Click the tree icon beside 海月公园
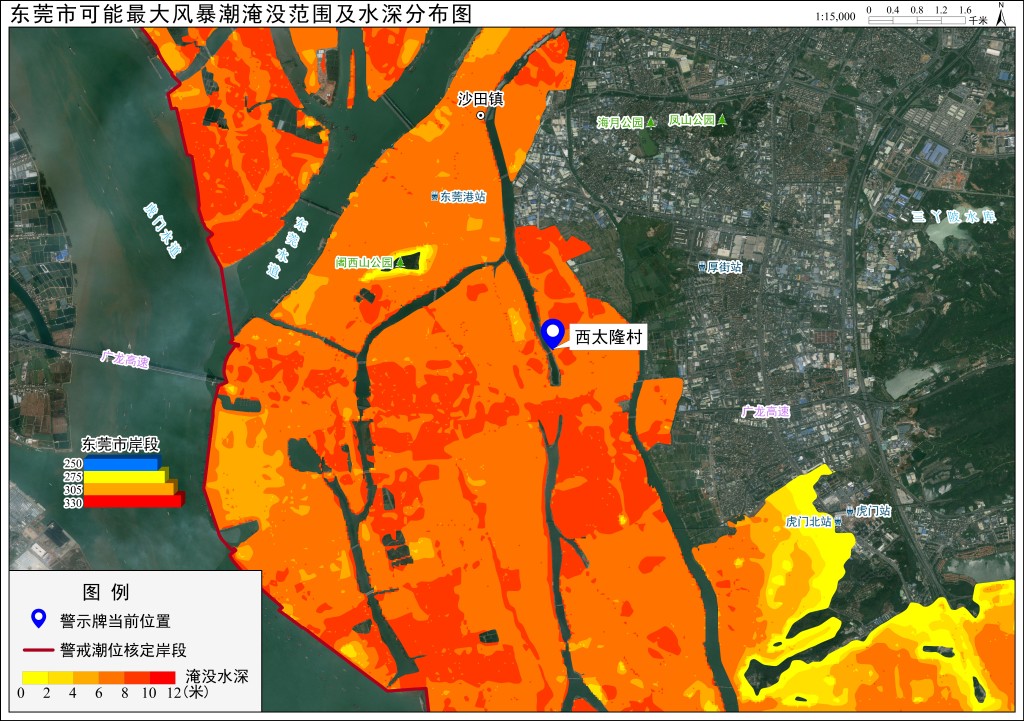The width and height of the screenshot is (1024, 721). click(x=650, y=122)
